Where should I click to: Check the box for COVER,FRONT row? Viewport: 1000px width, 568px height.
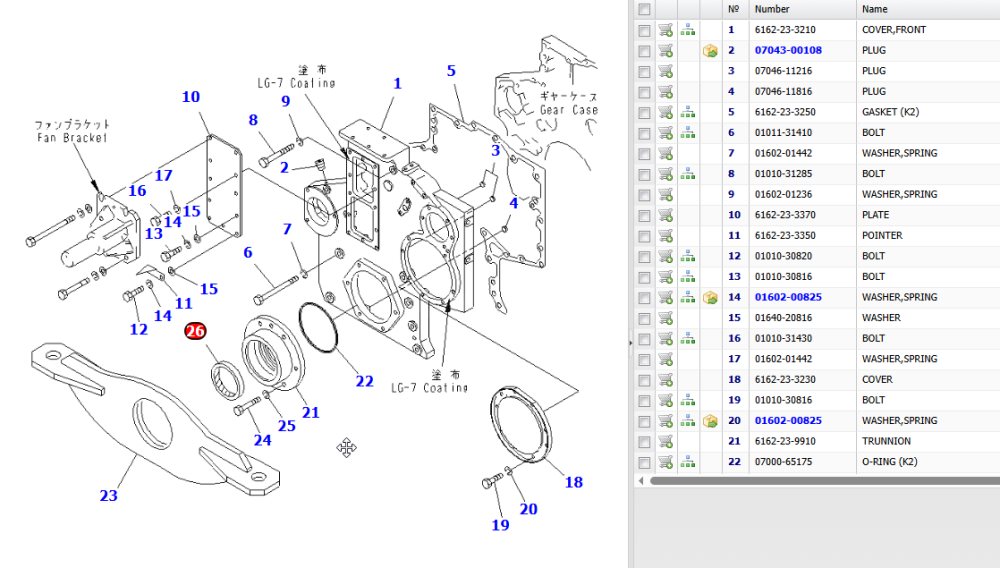coord(644,30)
